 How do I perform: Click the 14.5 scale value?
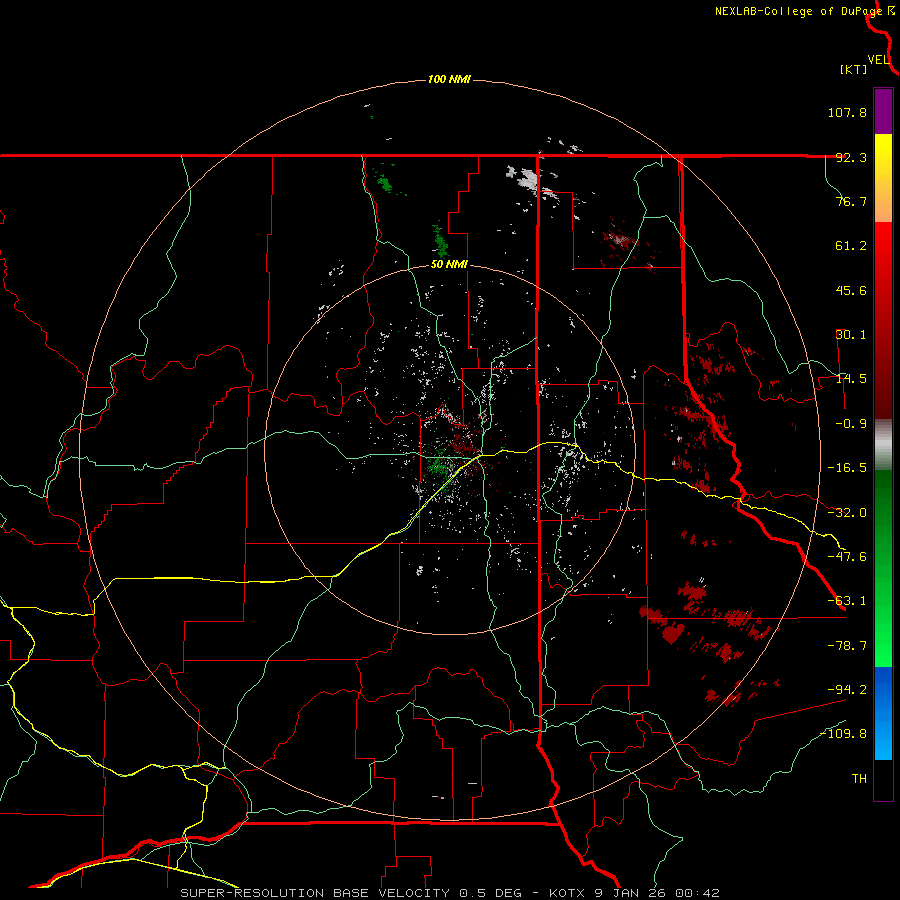[851, 379]
